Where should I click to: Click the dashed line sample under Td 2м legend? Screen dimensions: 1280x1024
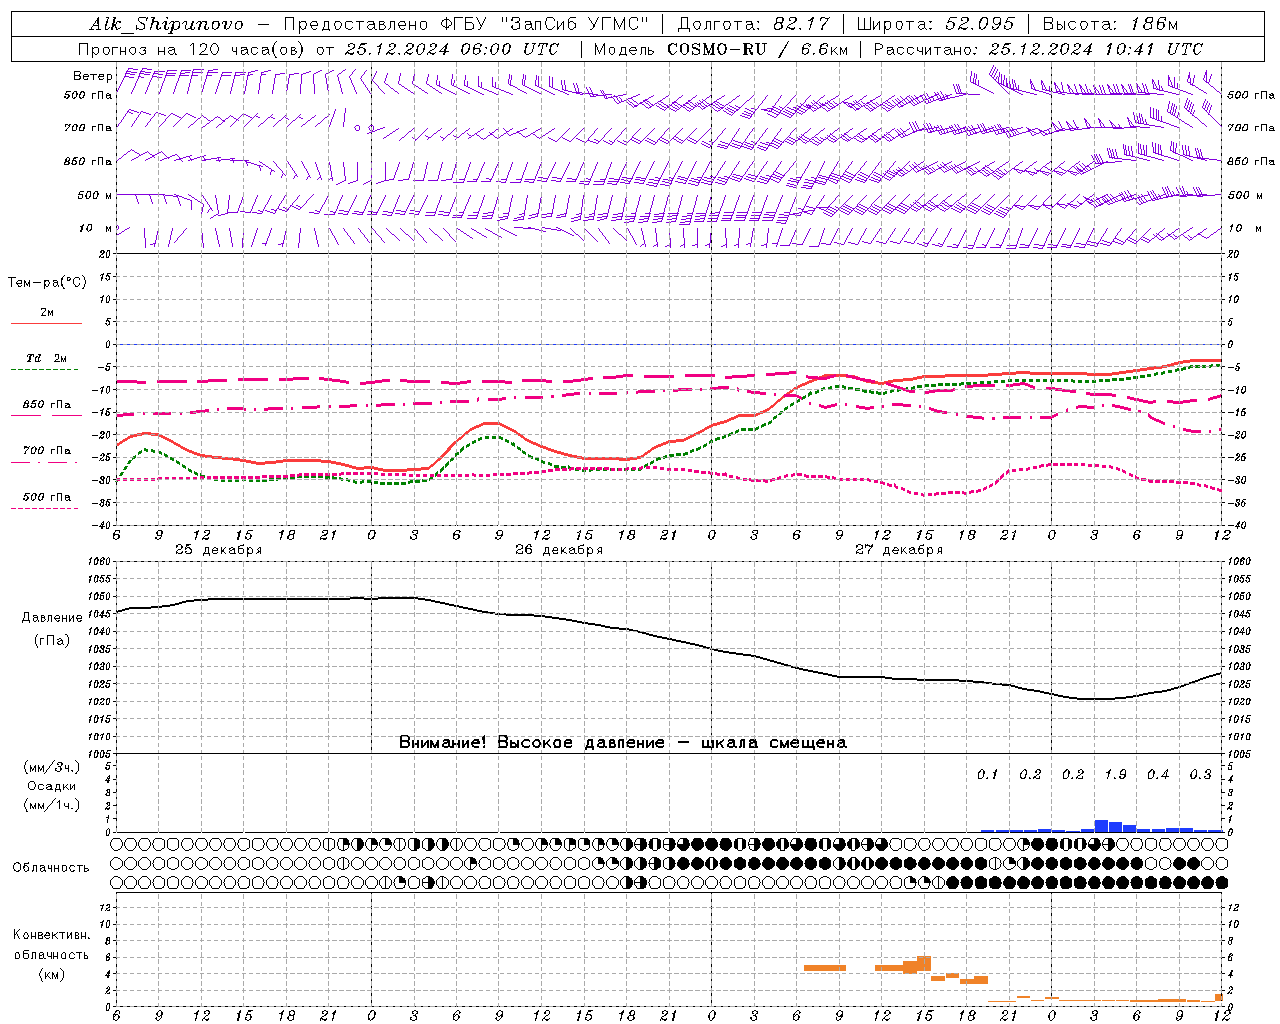tap(45, 370)
